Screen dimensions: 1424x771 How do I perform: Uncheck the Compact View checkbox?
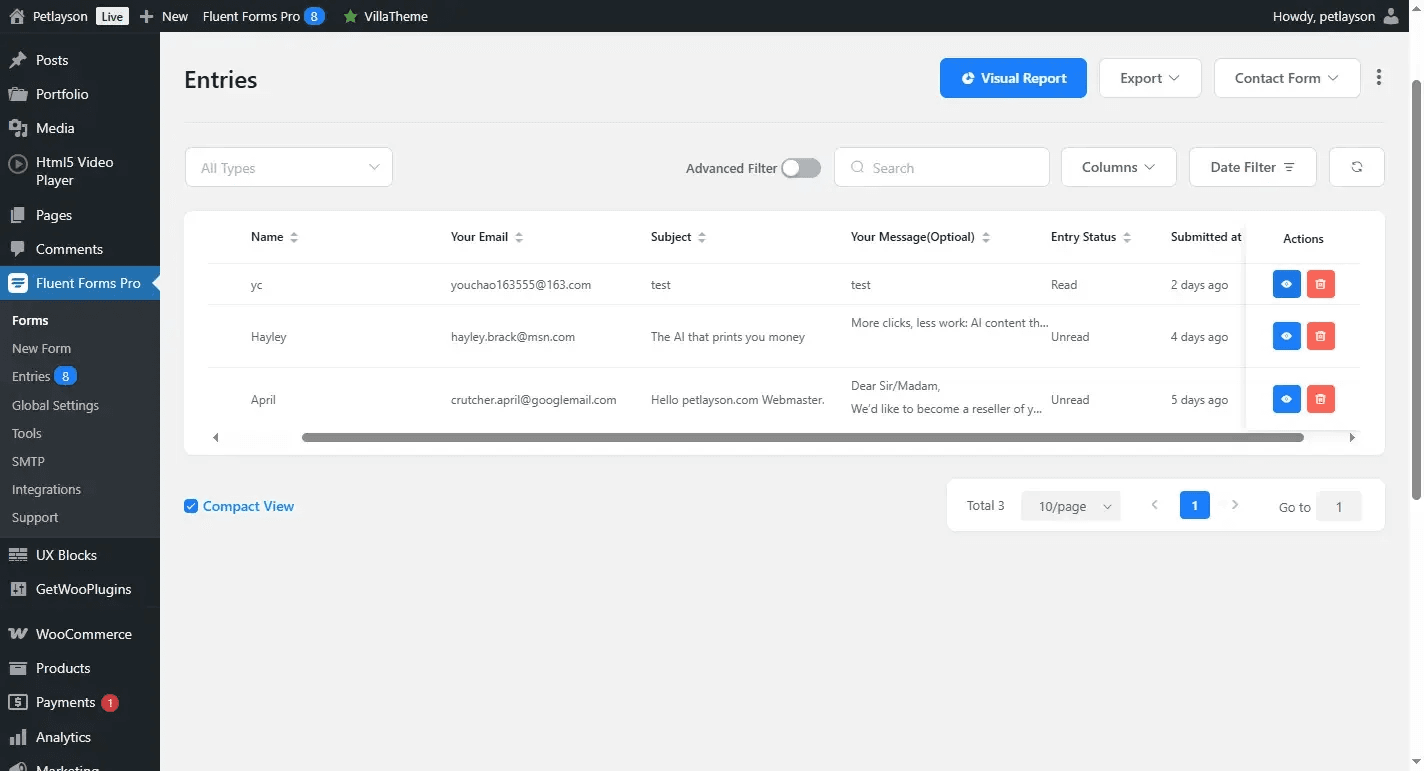tap(191, 506)
